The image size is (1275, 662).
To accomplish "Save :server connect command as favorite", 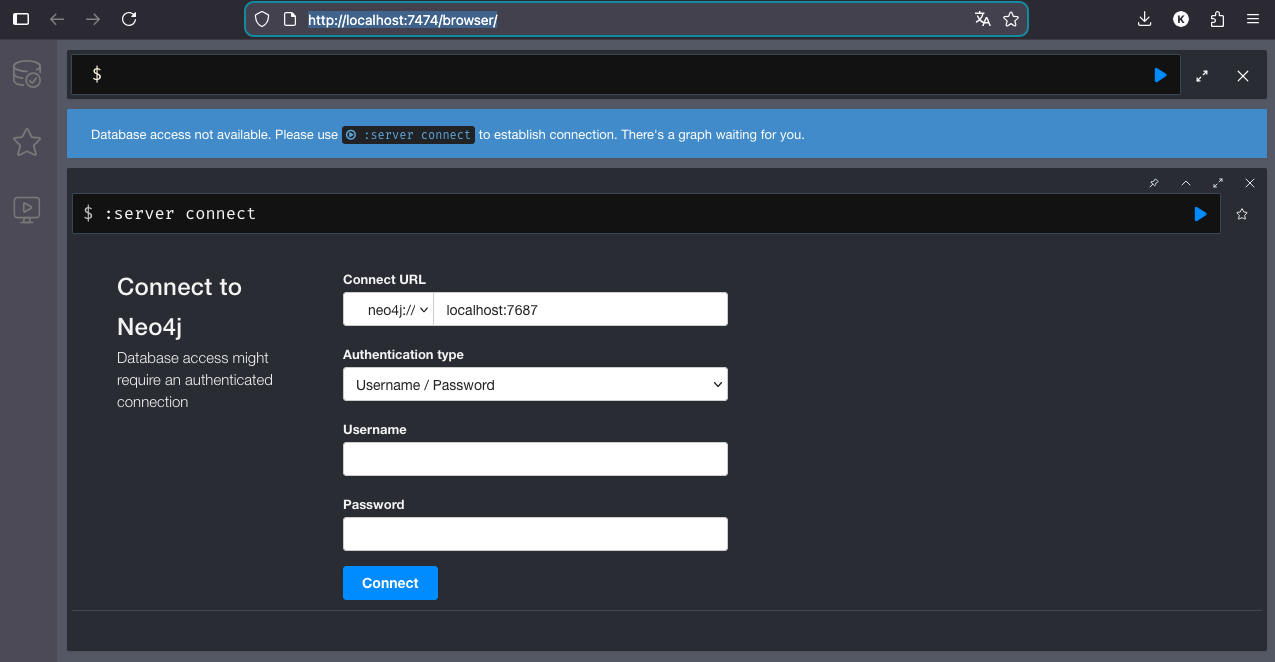I will click(1242, 214).
